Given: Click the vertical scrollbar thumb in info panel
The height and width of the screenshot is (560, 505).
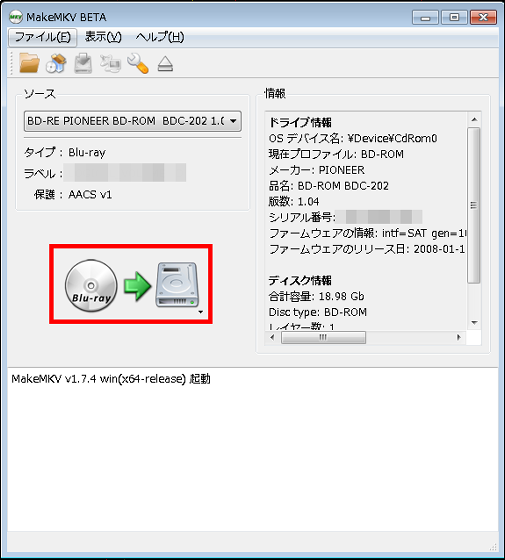Looking at the screenshot, I should click(474, 205).
